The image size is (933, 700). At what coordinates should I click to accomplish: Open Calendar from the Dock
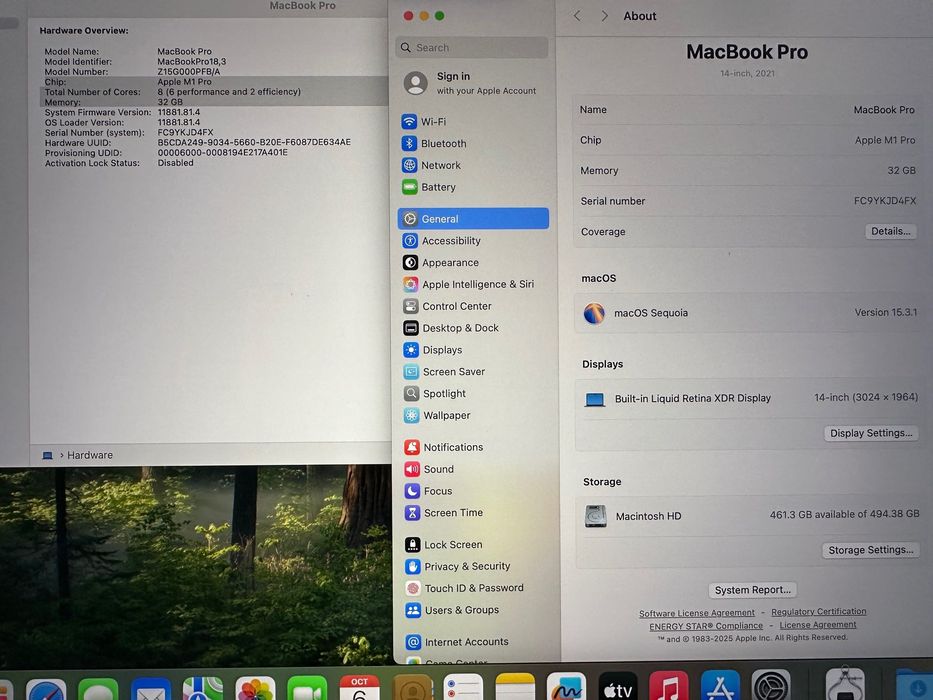point(359,689)
